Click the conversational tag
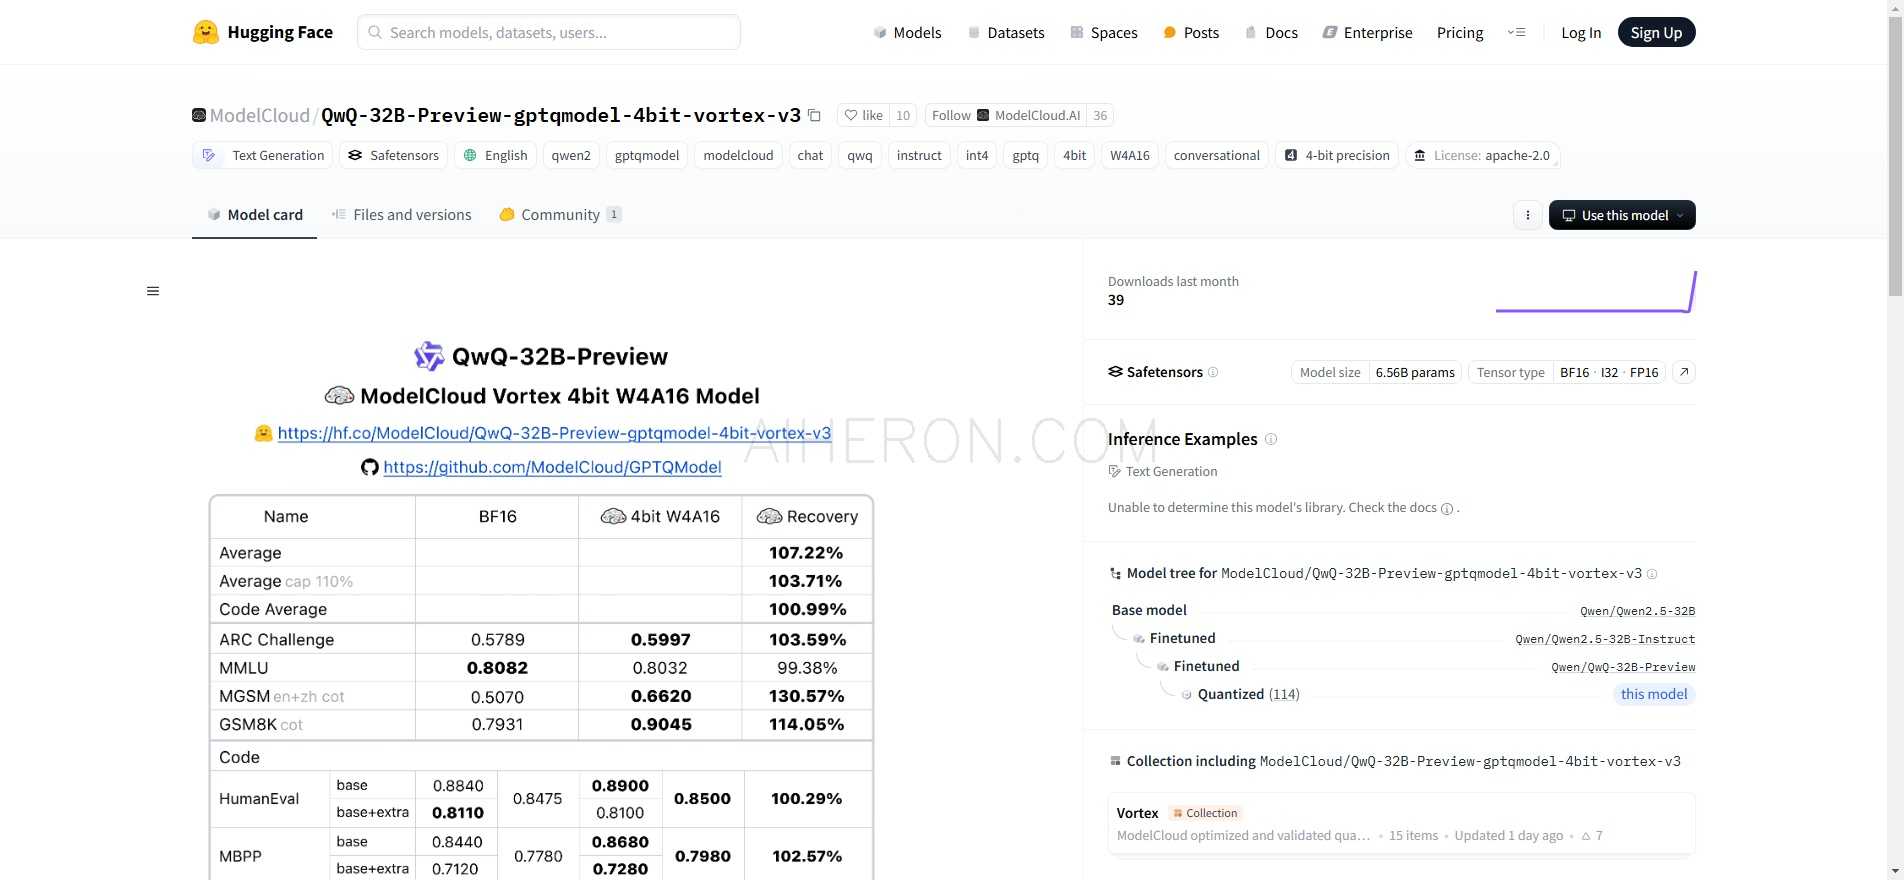 [x=1216, y=155]
